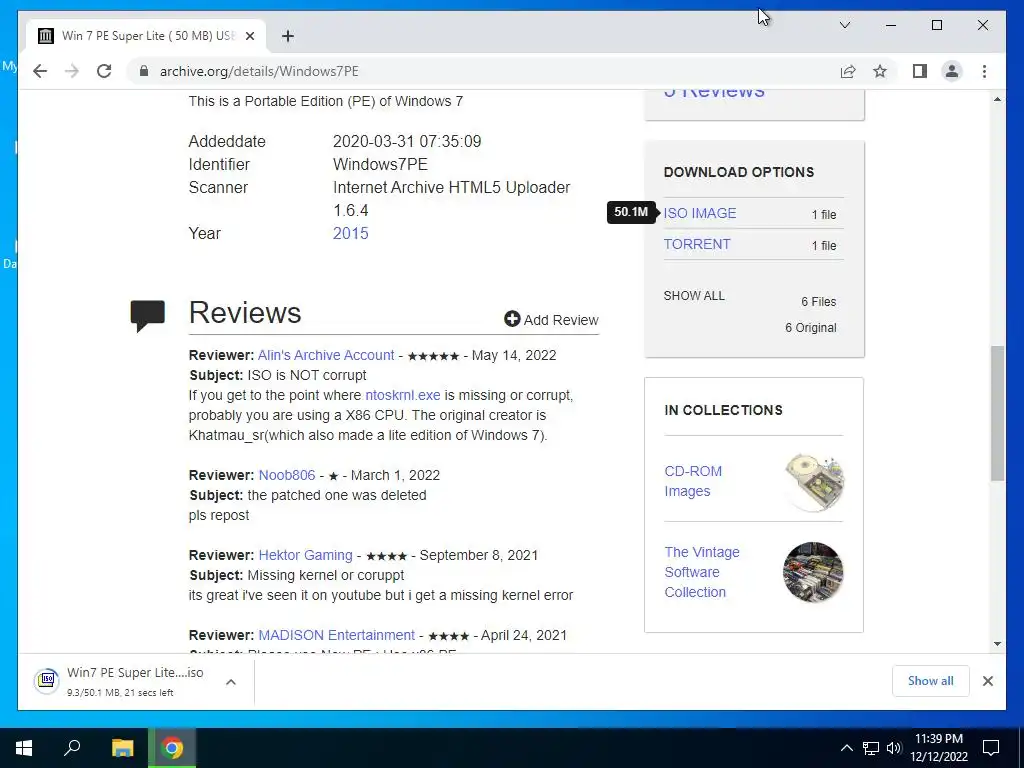
Task: Maximize the Chrome window
Action: click(x=936, y=25)
